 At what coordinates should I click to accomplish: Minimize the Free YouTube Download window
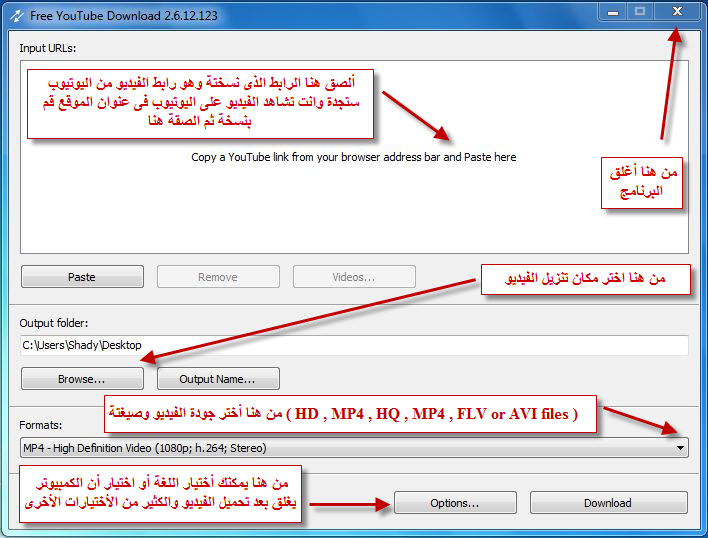613,12
